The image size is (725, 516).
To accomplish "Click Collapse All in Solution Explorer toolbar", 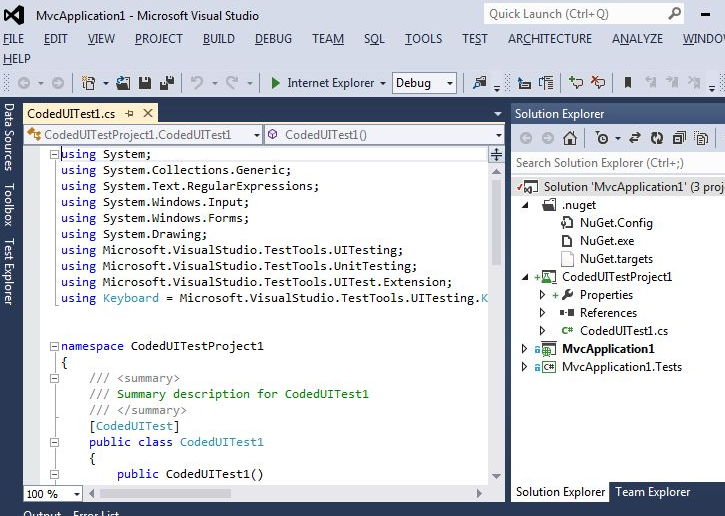I will click(x=679, y=138).
